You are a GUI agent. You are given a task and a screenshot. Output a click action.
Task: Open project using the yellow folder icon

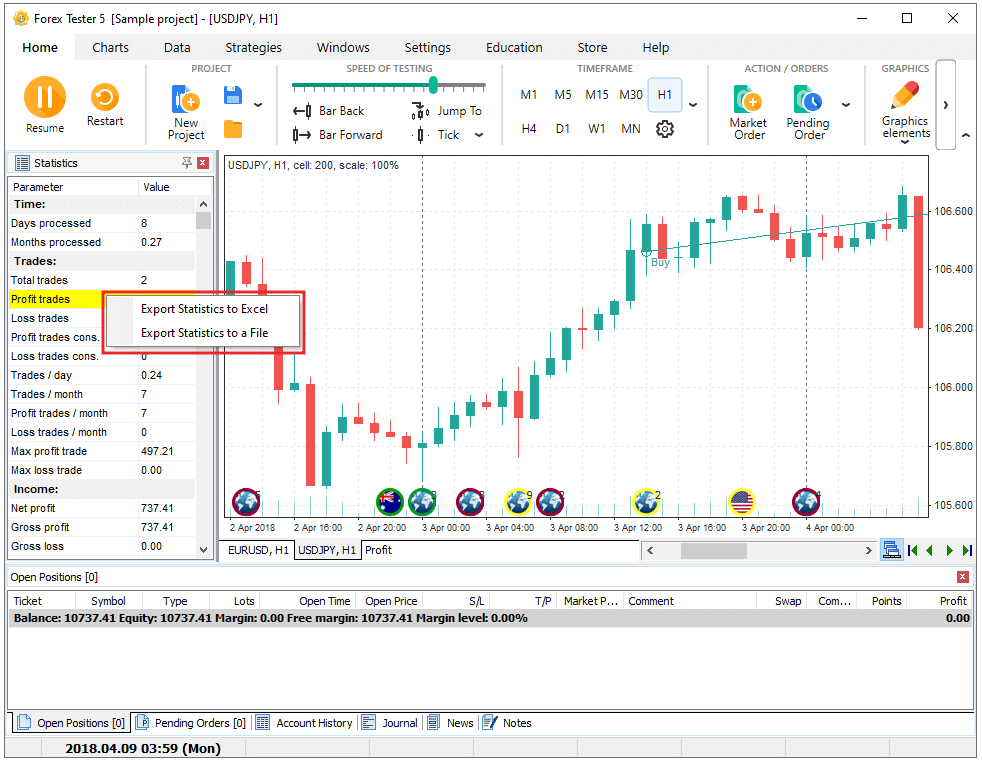pos(233,129)
